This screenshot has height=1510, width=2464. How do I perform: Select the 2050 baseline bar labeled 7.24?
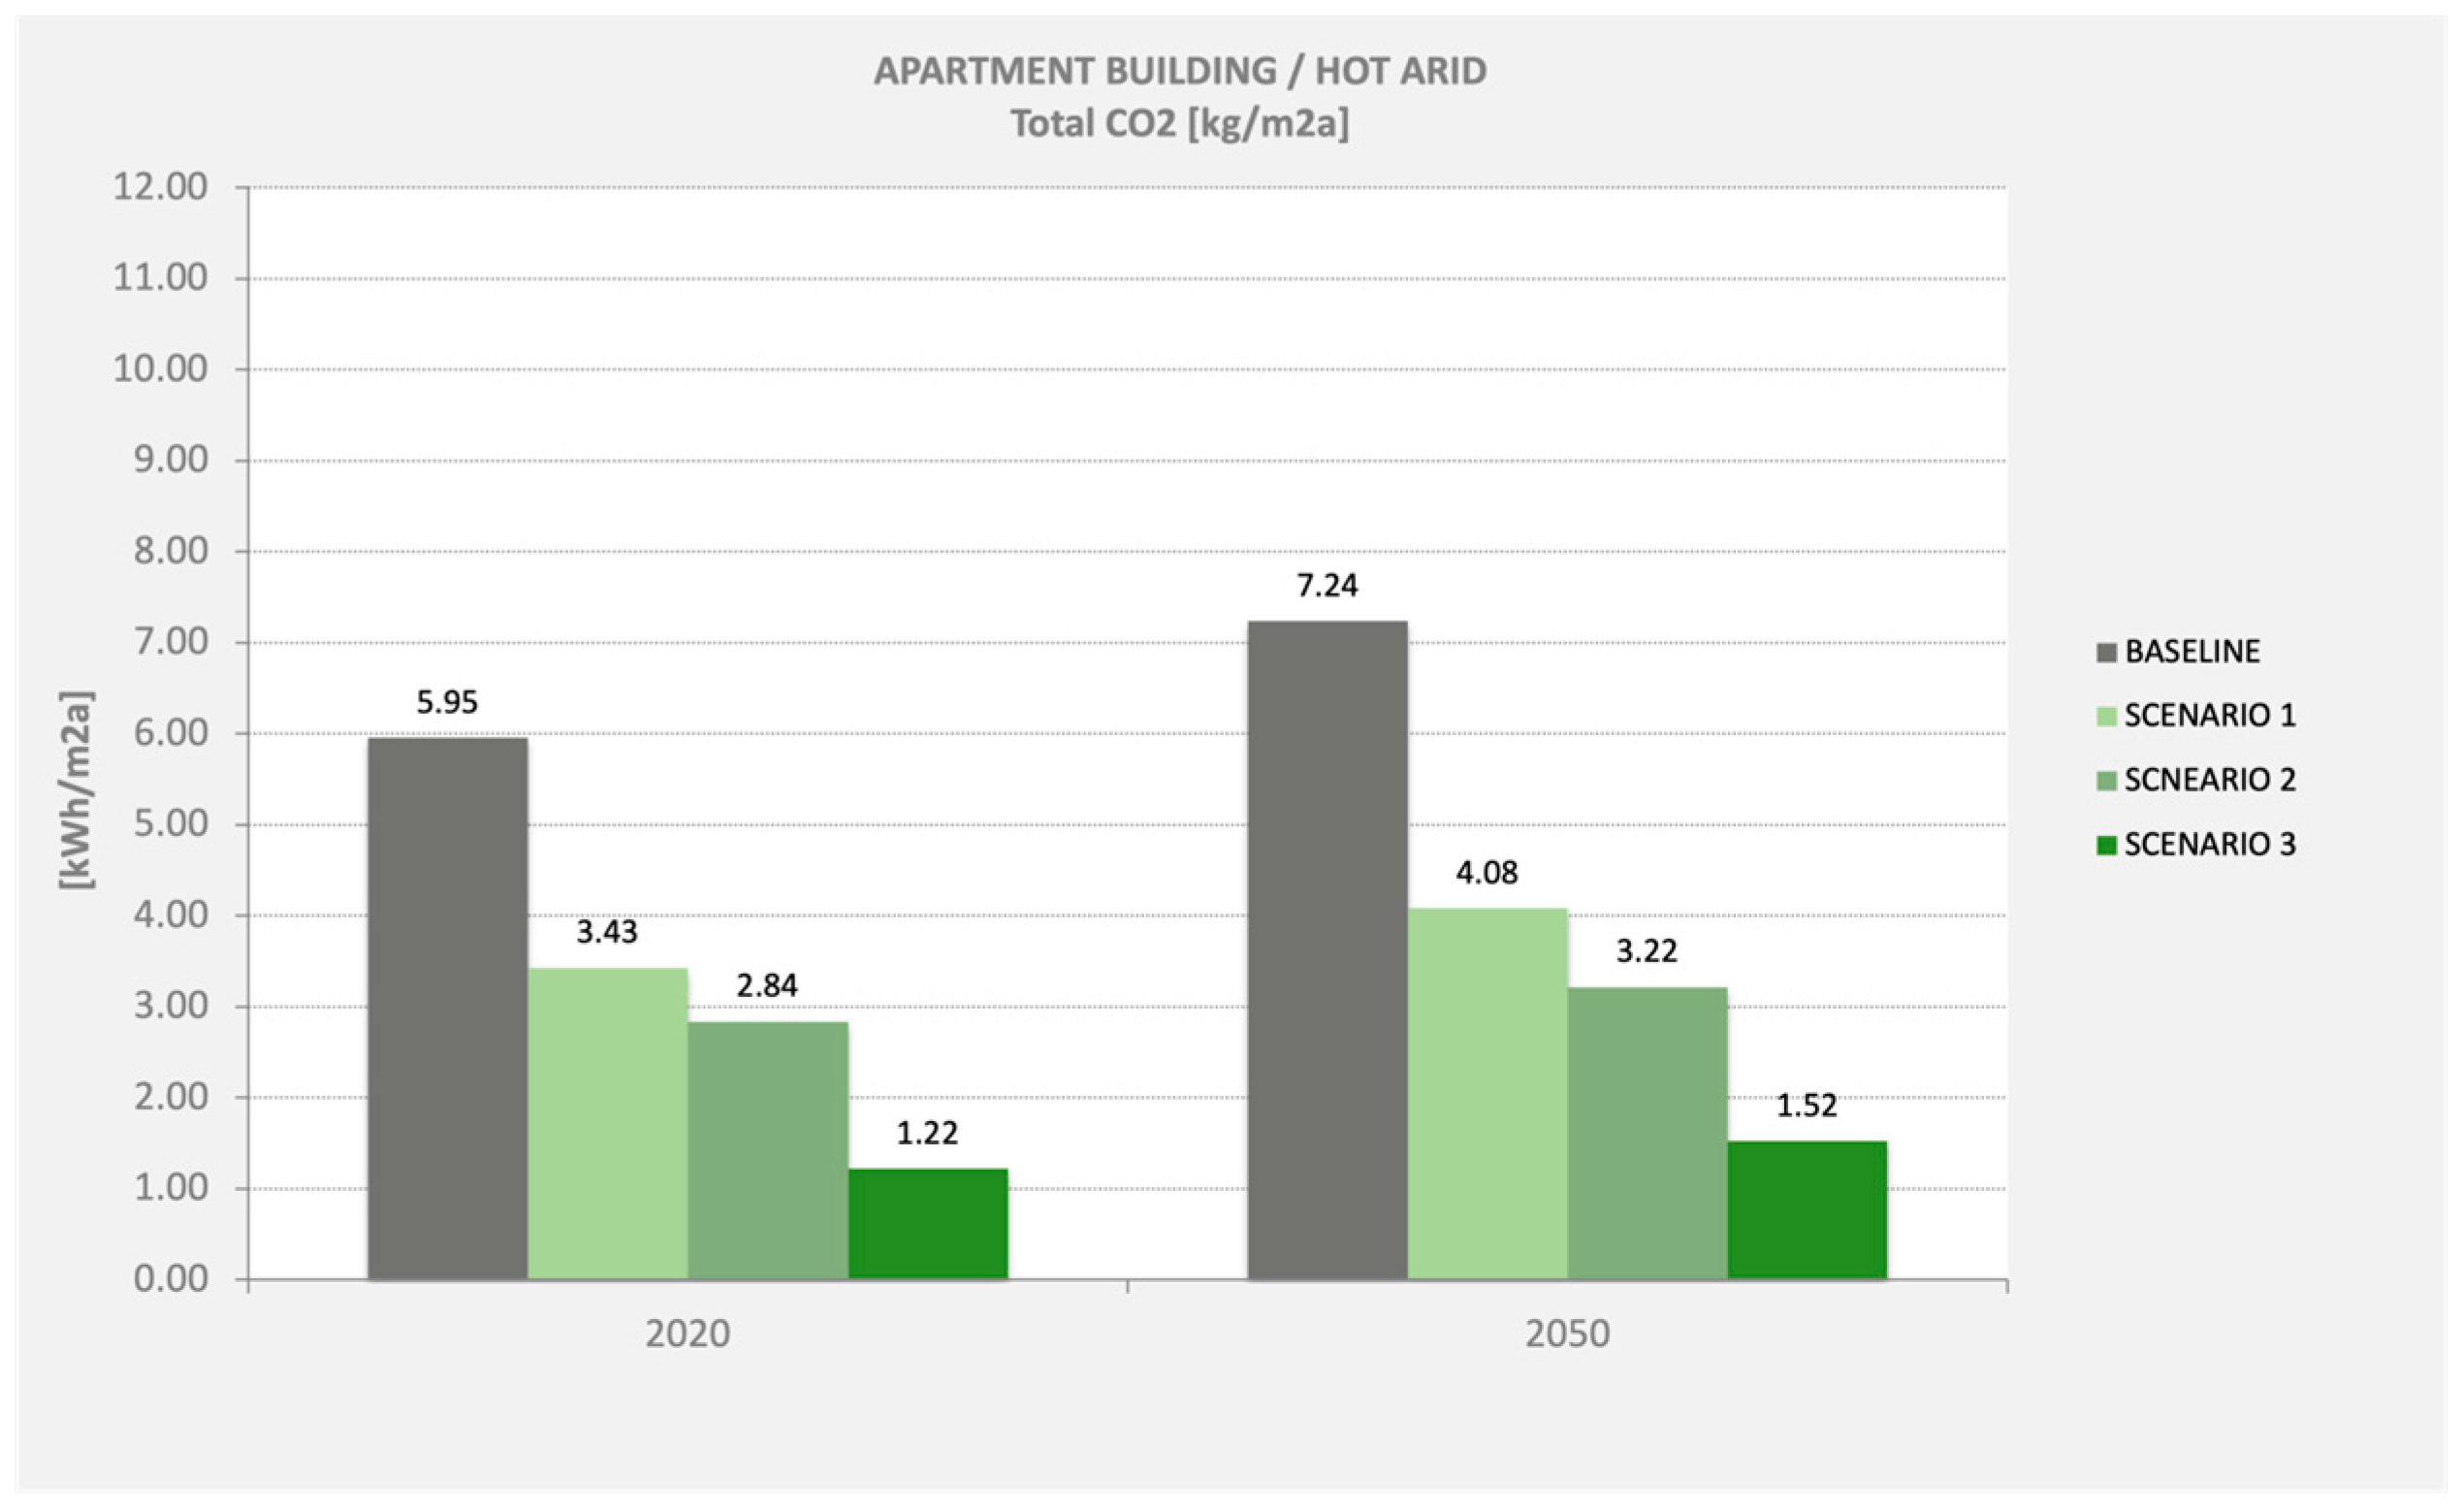tap(1327, 950)
